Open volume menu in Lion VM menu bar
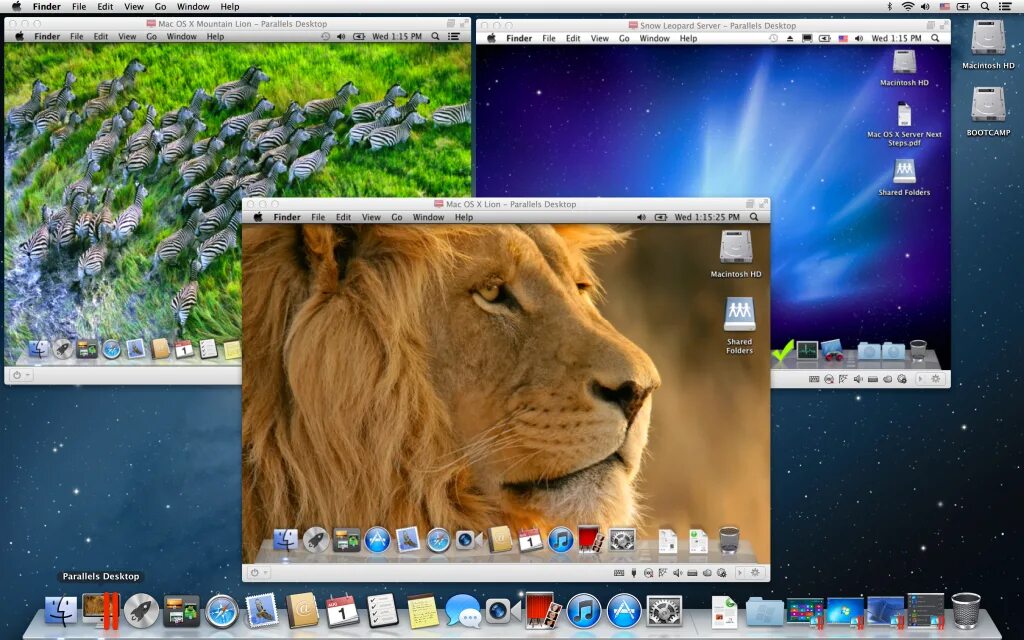The height and width of the screenshot is (640, 1024). tap(641, 217)
